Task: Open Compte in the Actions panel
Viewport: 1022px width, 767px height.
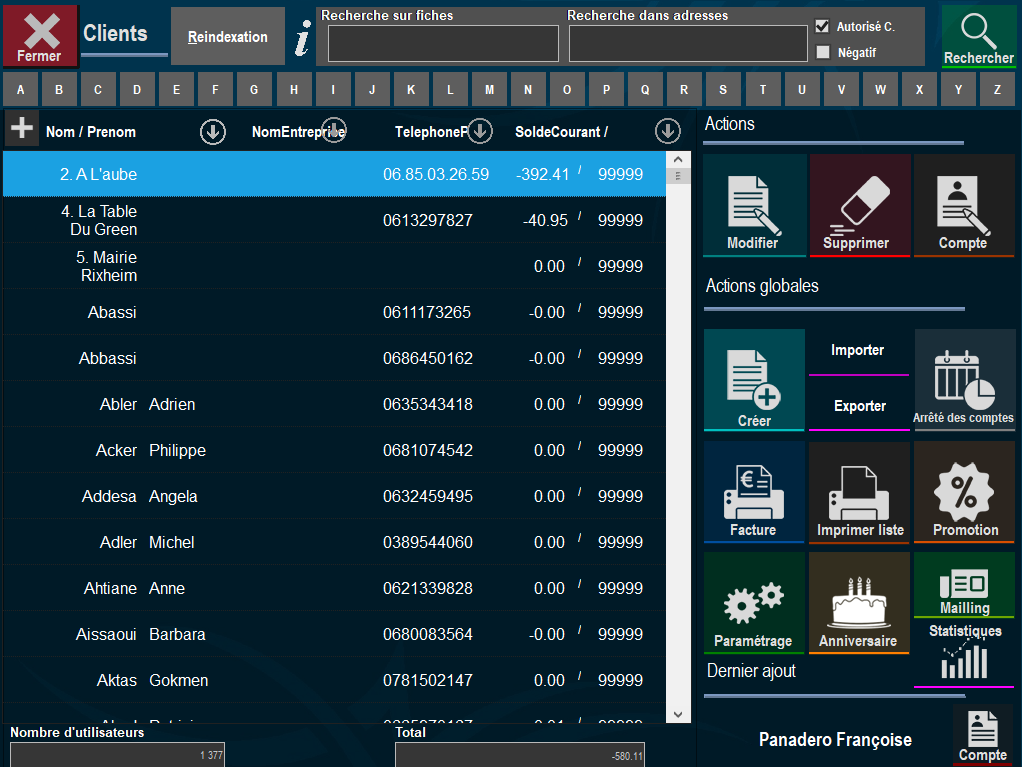Action: point(963,205)
